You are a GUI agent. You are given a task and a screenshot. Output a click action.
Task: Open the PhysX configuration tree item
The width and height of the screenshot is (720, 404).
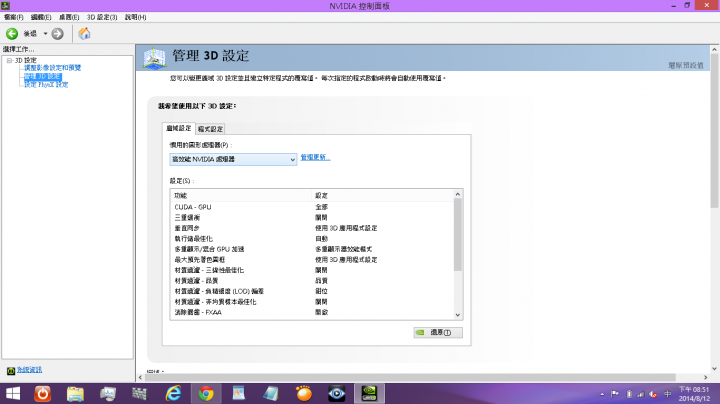coord(46,84)
